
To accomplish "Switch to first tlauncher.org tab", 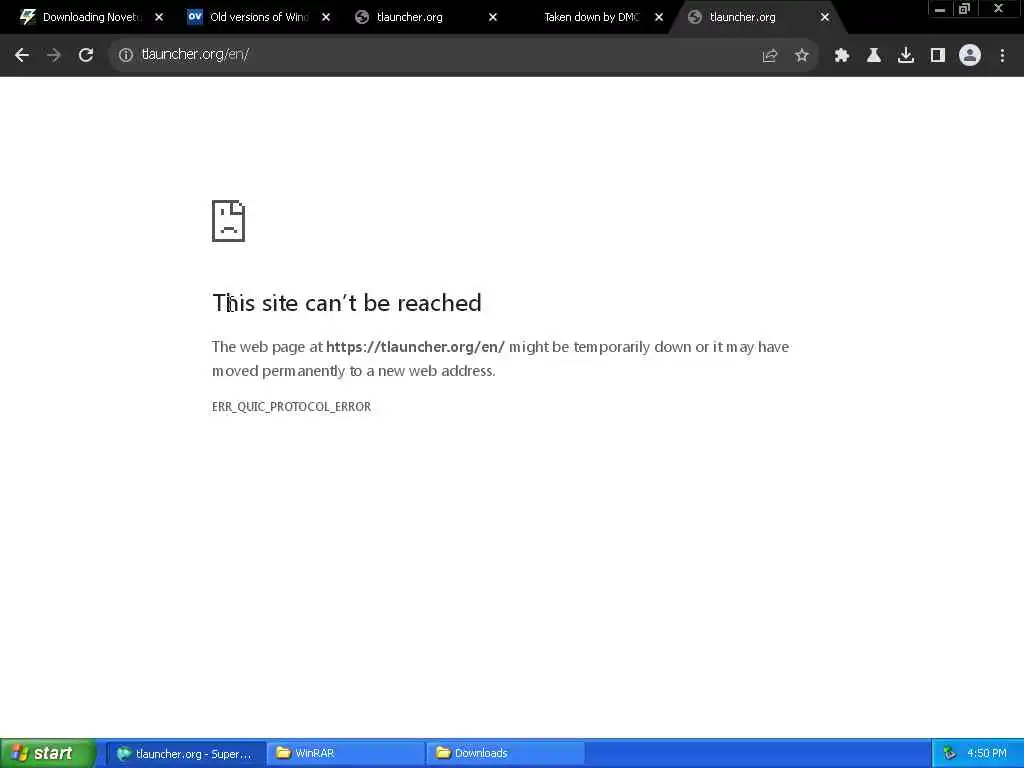I will point(426,17).
